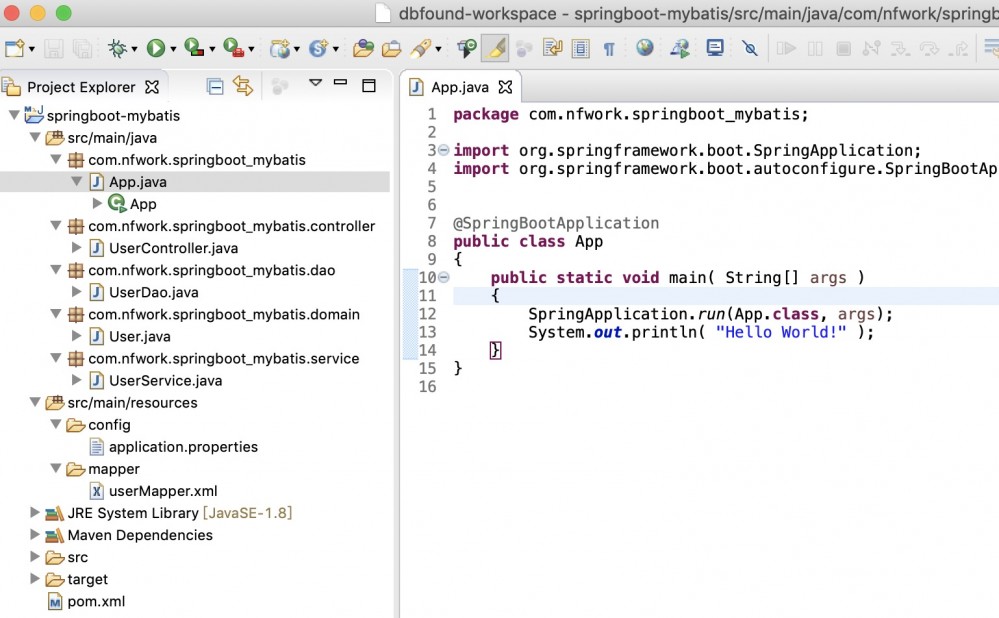
Task: Select pom.xml in the project tree
Action: (x=95, y=601)
